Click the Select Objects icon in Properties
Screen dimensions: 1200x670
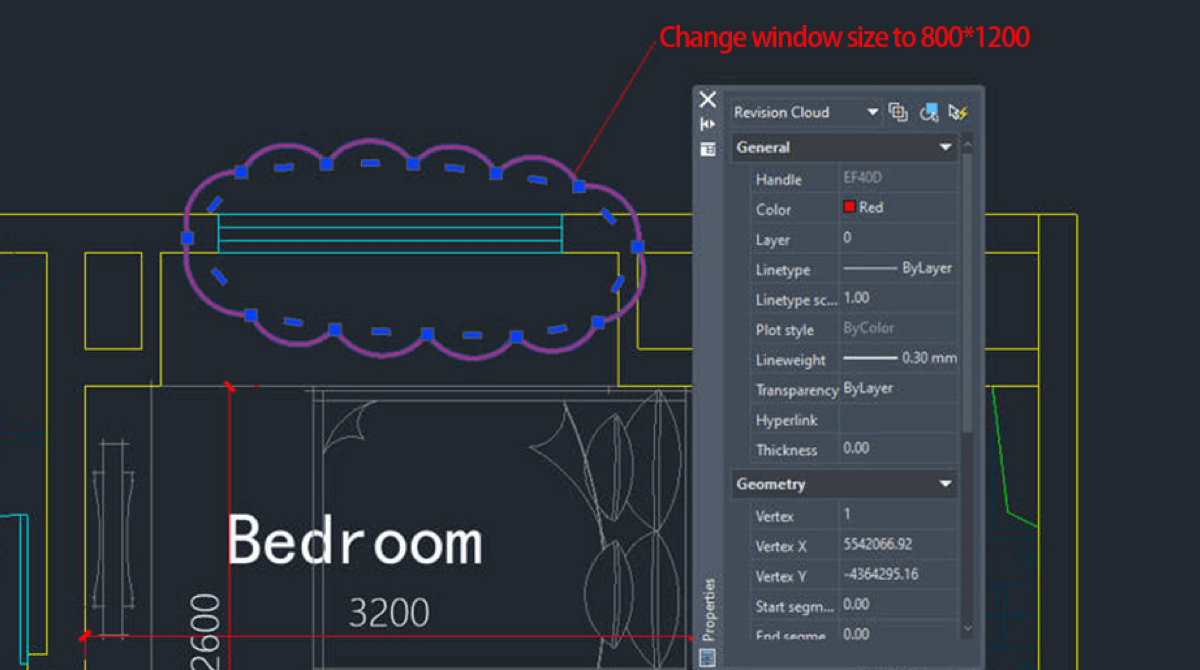click(929, 112)
